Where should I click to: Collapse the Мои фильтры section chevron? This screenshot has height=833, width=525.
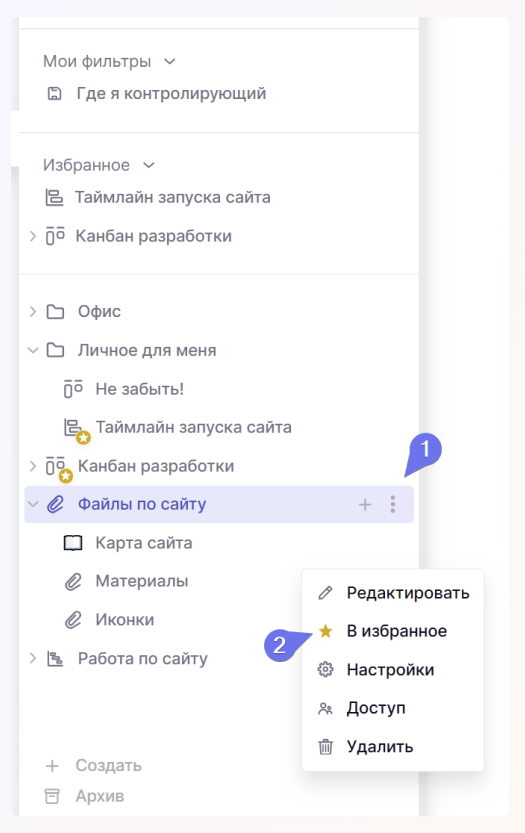click(x=170, y=62)
